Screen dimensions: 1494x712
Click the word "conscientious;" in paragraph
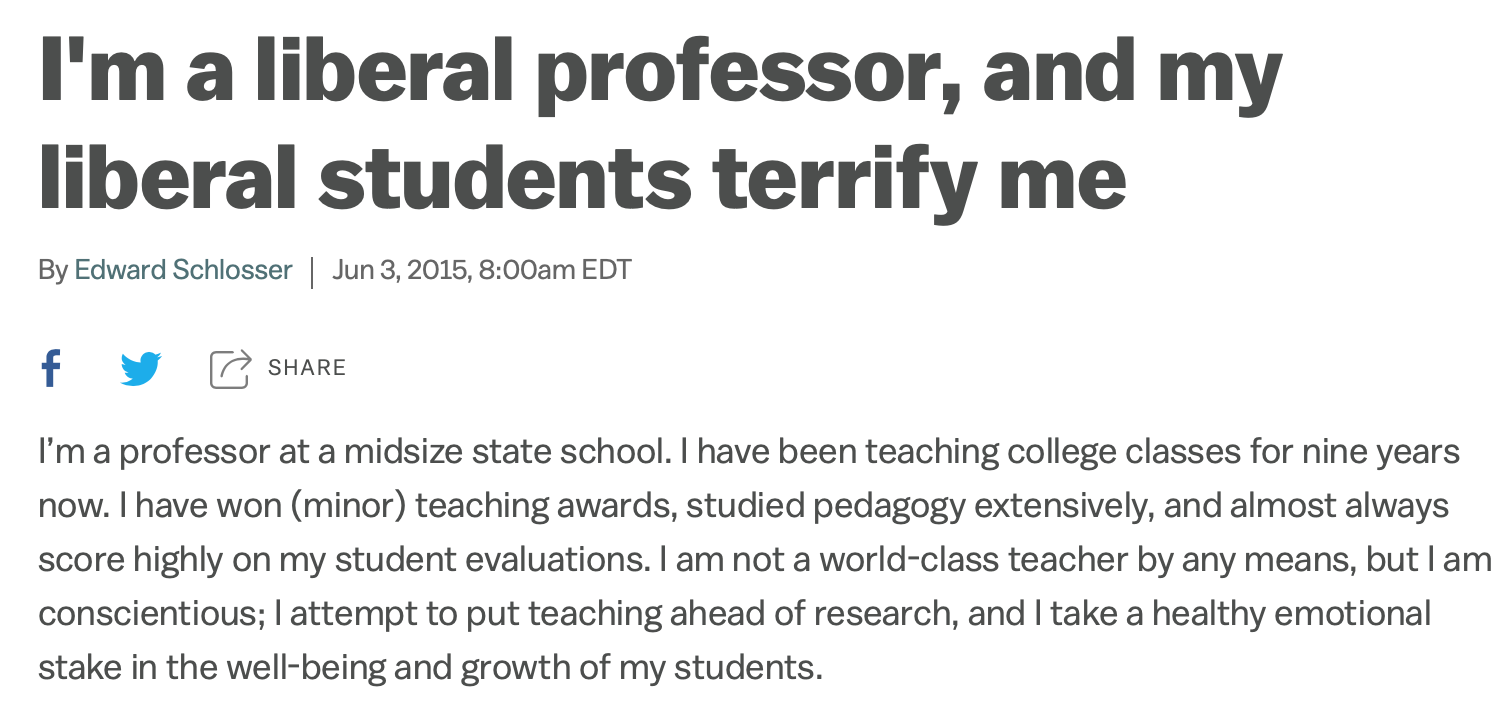point(152,613)
